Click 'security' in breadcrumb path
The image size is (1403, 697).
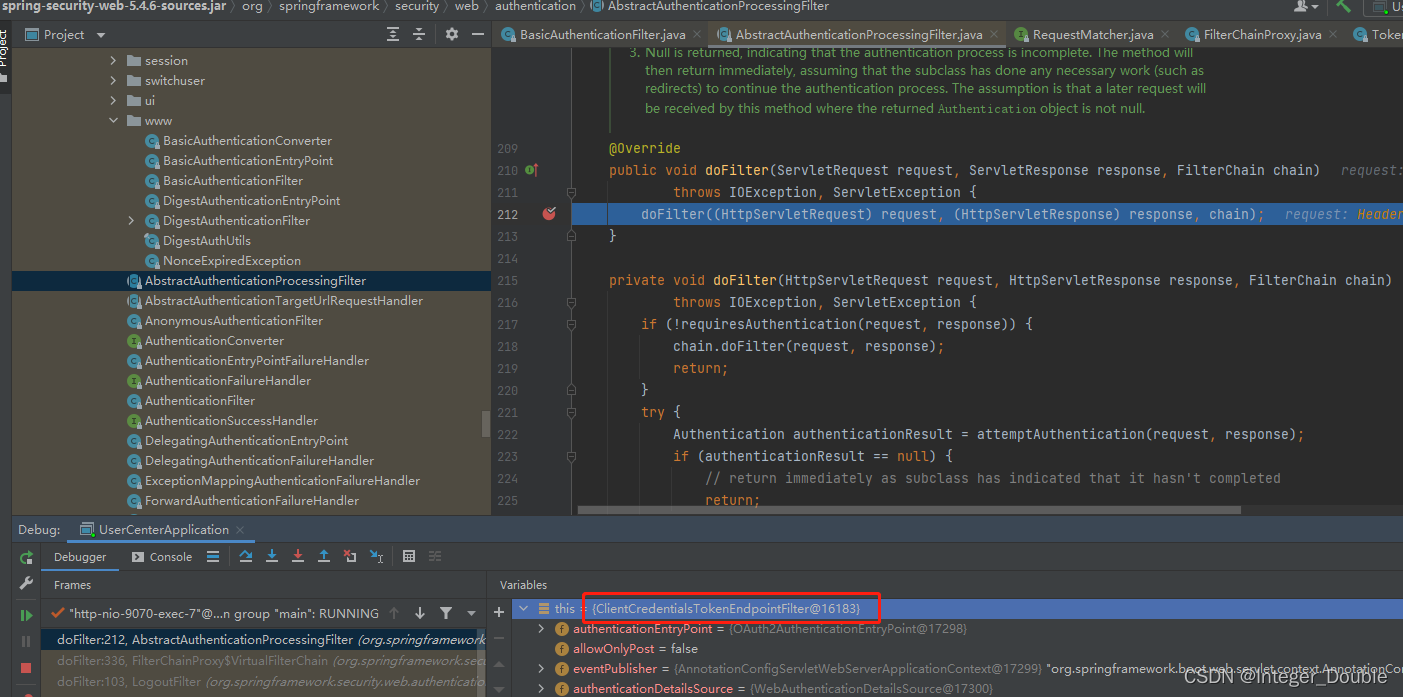[x=417, y=6]
